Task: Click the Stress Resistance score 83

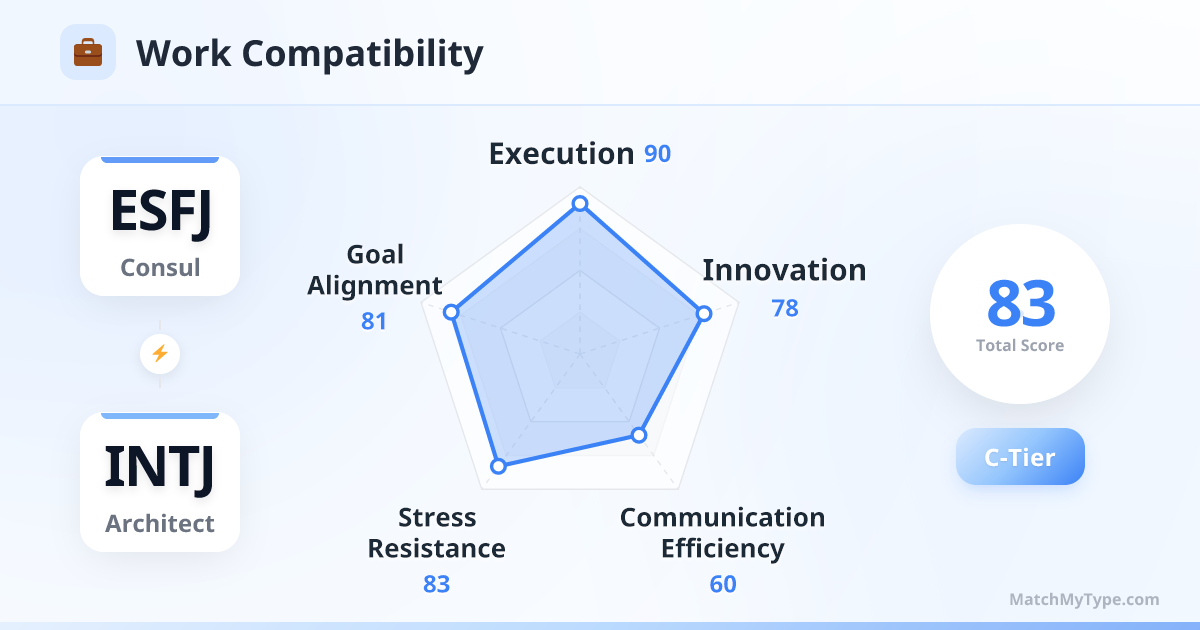Action: [x=437, y=584]
